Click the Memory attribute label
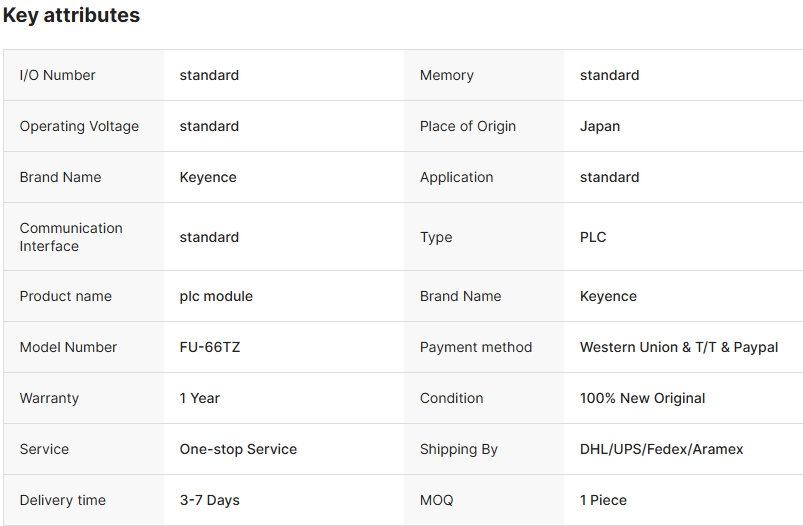 (x=447, y=75)
